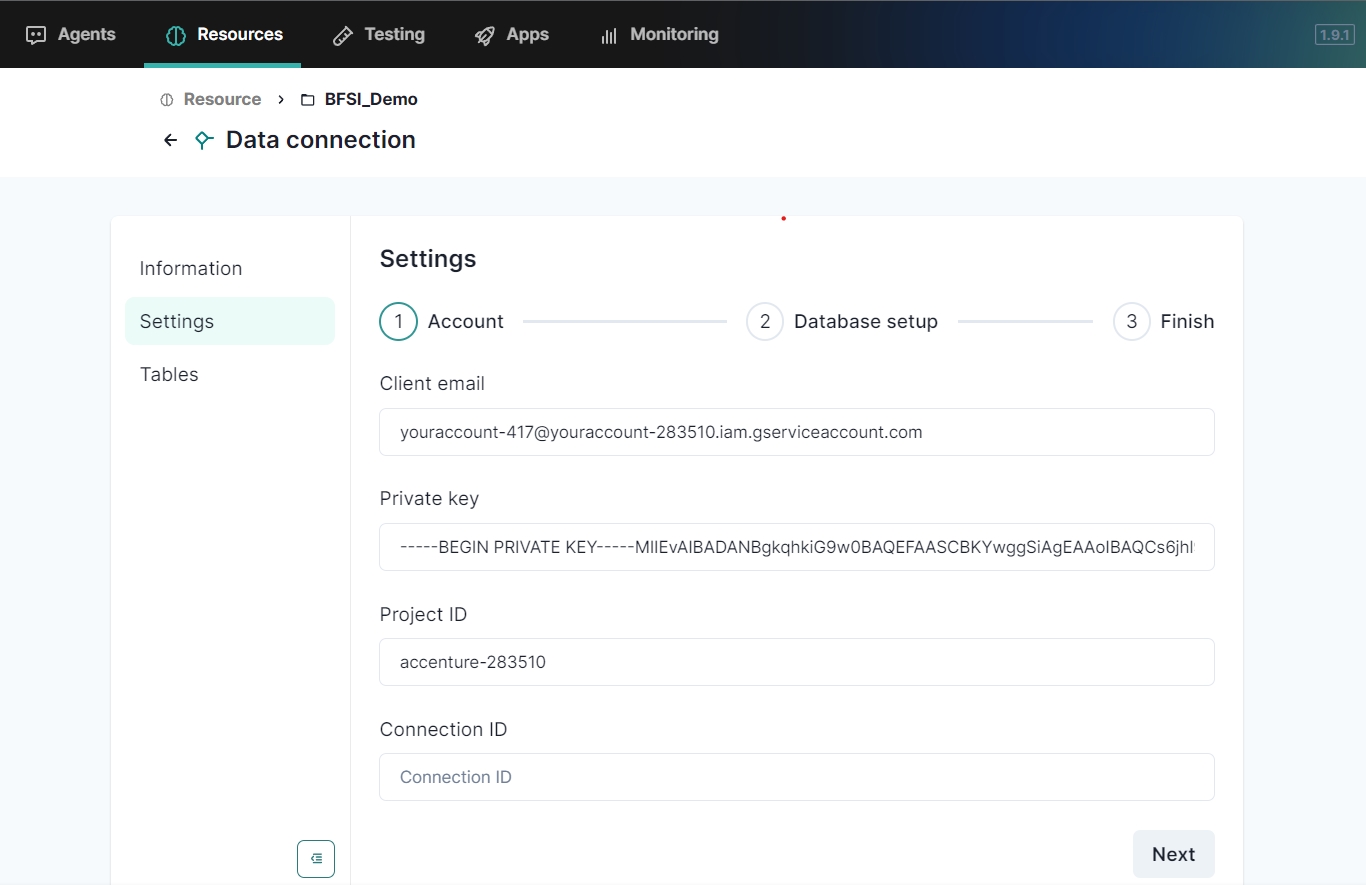Screen dimensions: 1366x885
Task: Focus the Client email field
Action: [796, 432]
